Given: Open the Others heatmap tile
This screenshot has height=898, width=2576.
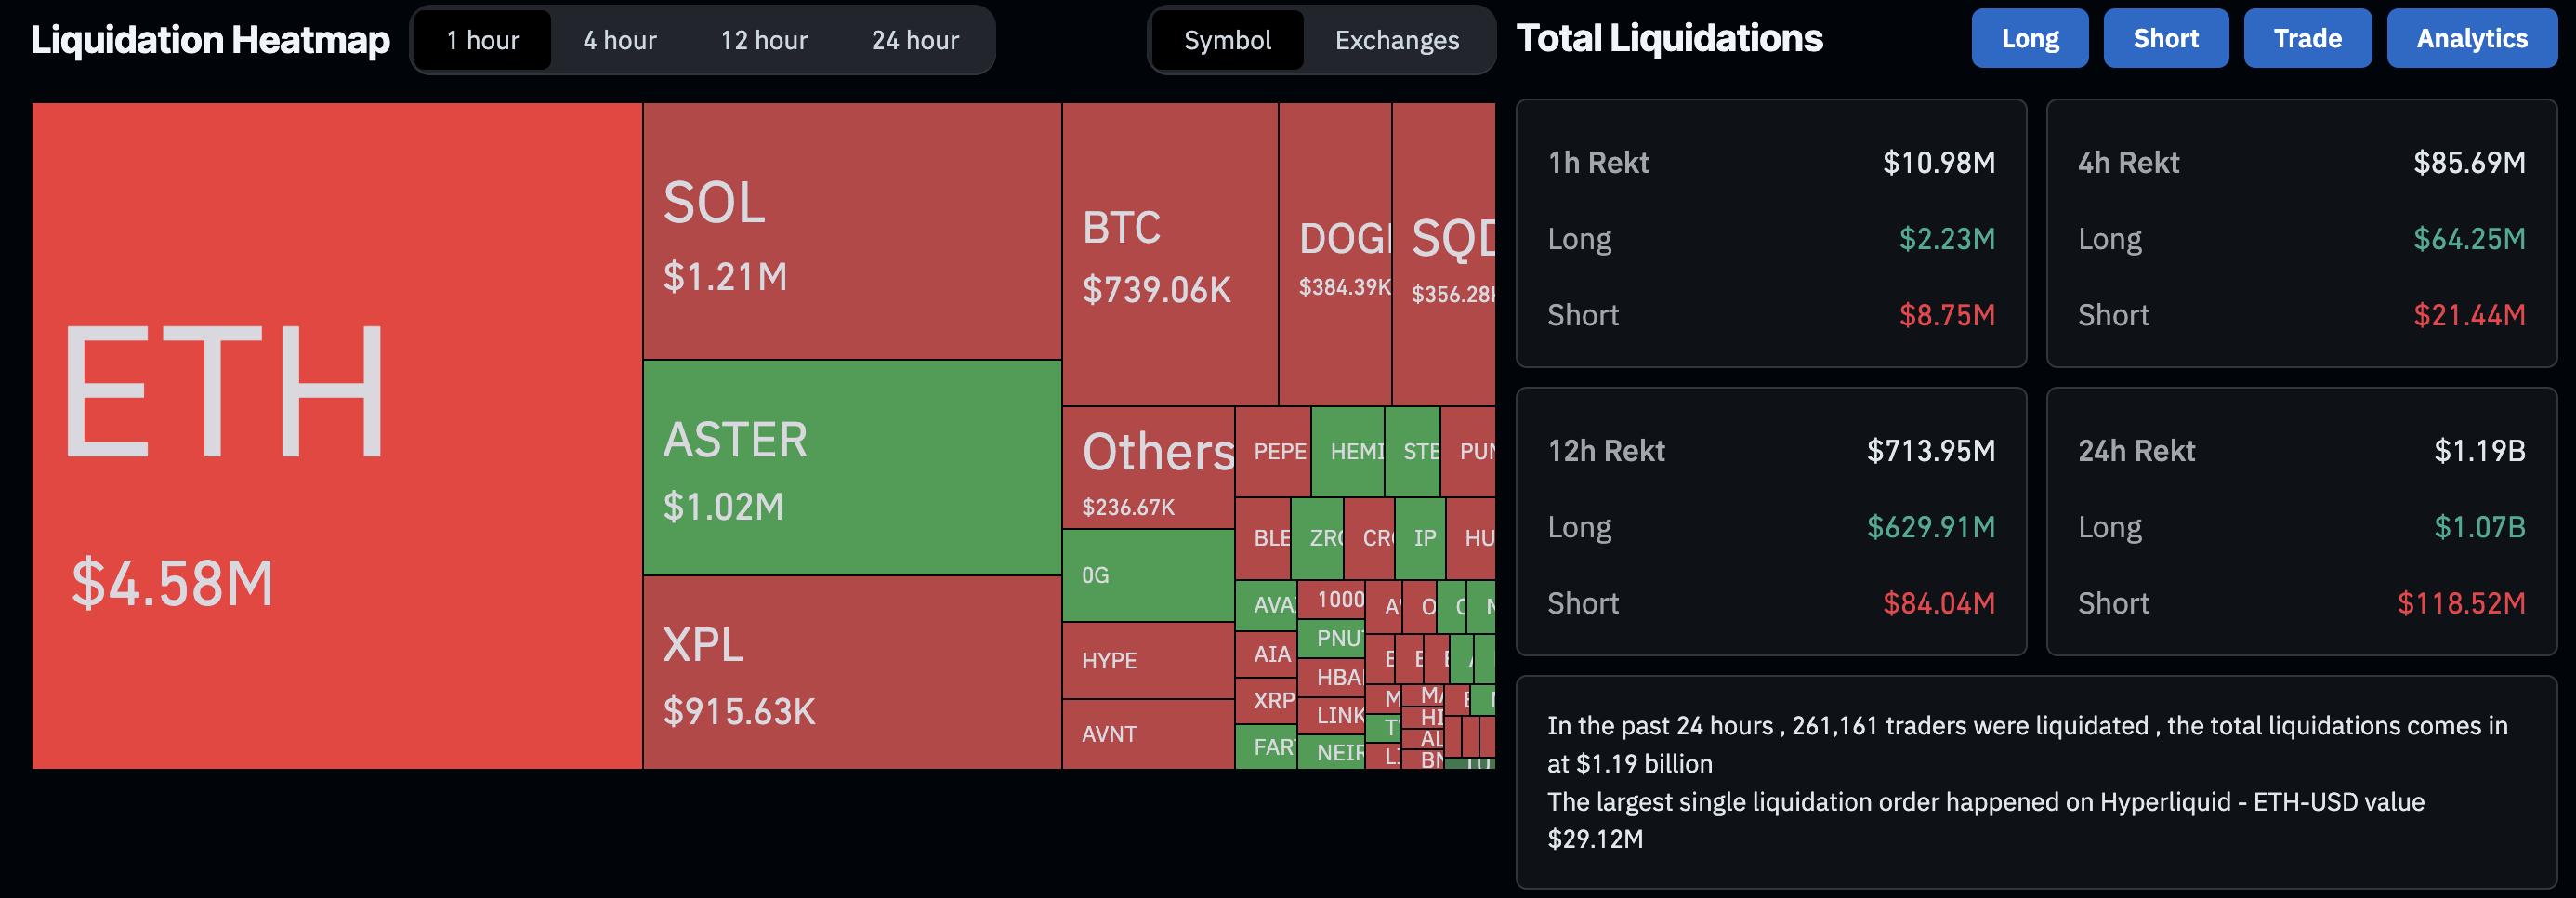Looking at the screenshot, I should [1147, 467].
